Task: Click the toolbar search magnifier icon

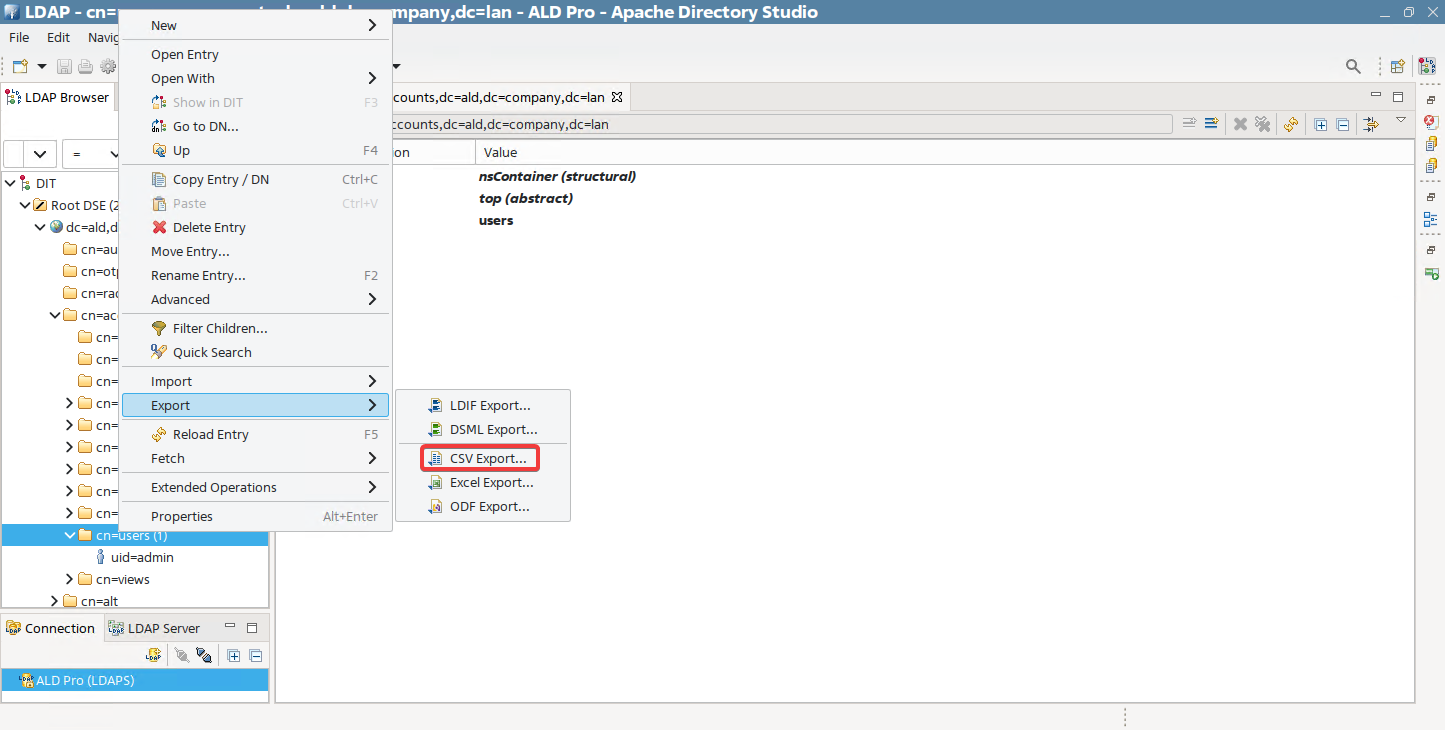Action: 1353,66
